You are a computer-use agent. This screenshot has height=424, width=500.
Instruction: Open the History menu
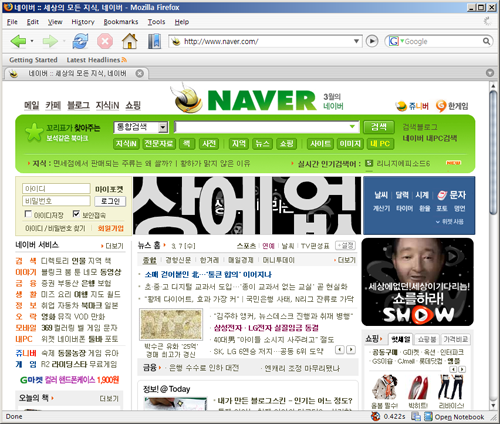click(83, 22)
